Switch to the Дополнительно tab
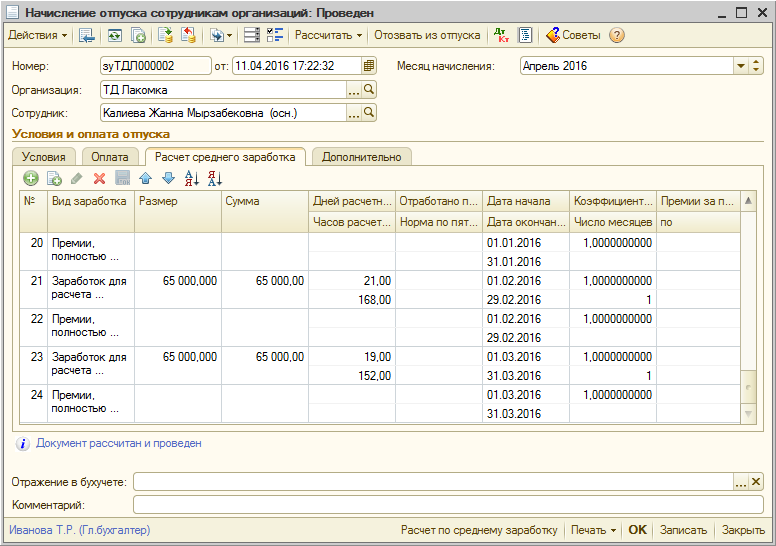The height and width of the screenshot is (546, 776). click(361, 157)
